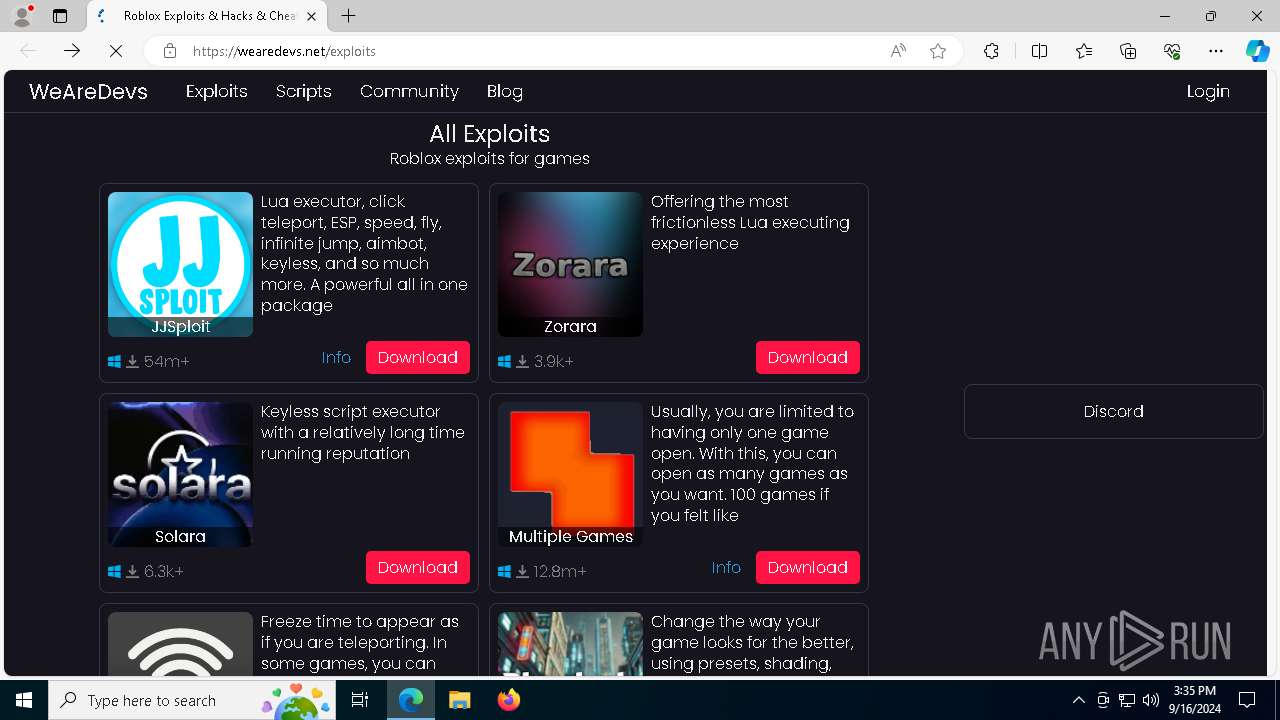1280x720 pixels.
Task: View site information lock icon
Action: click(x=170, y=51)
